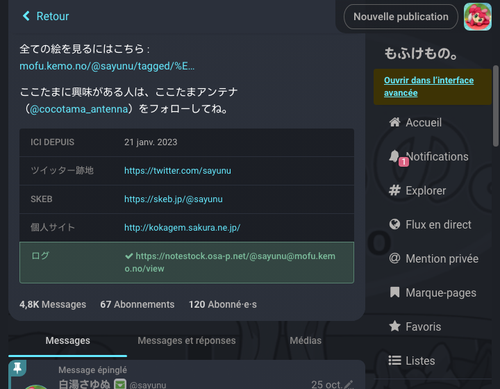The image size is (500, 389).
Task: Click the 4,8K Messages count
Action: point(53,304)
